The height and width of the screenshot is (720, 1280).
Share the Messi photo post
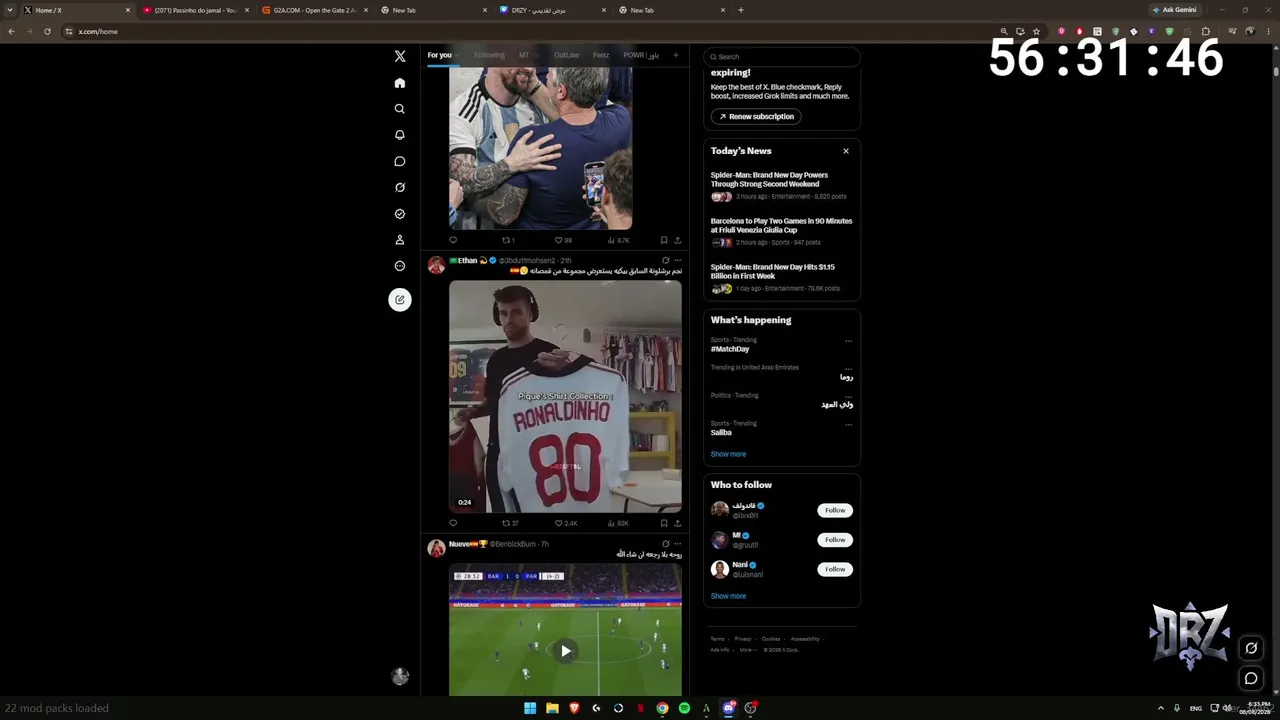[x=677, y=240]
